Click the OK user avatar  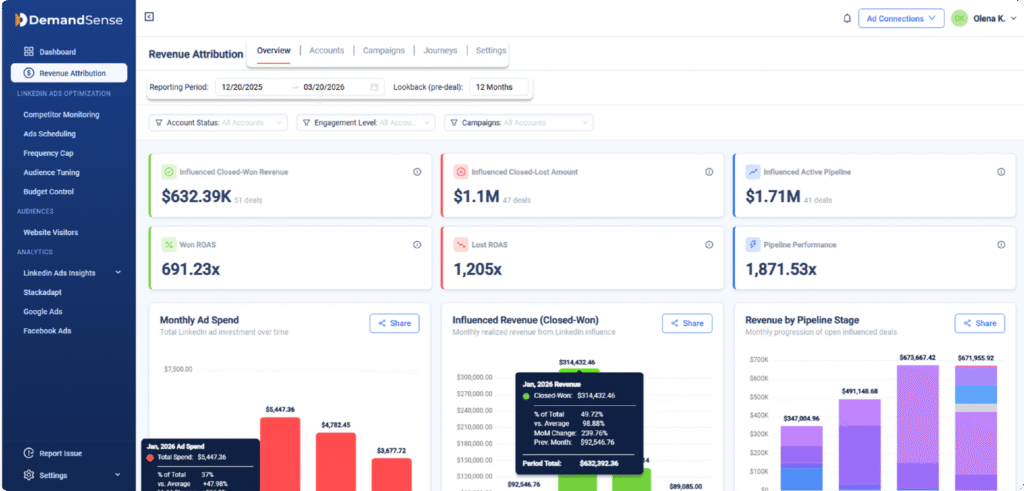[959, 19]
